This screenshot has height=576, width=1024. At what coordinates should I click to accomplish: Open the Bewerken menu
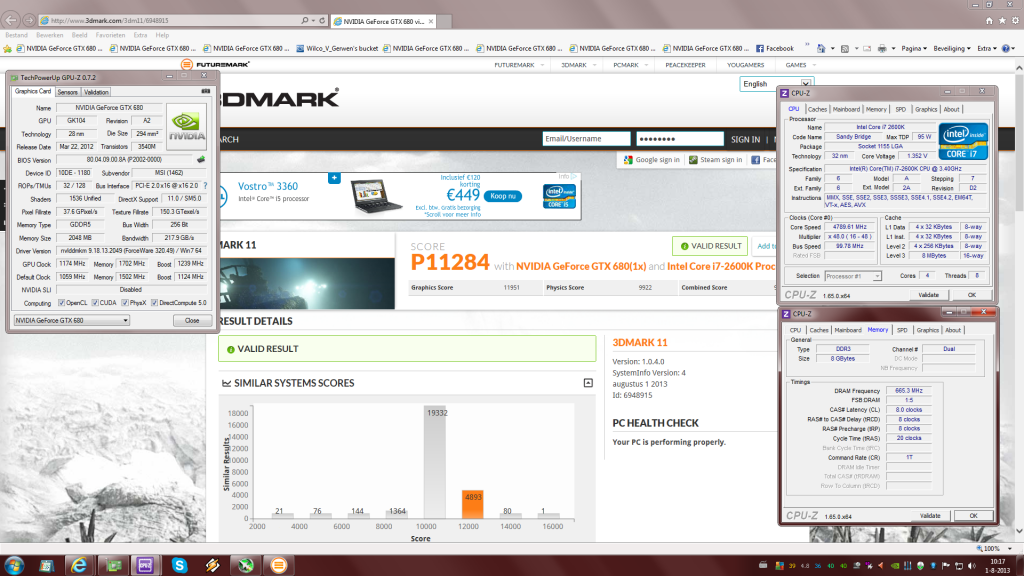click(50, 35)
